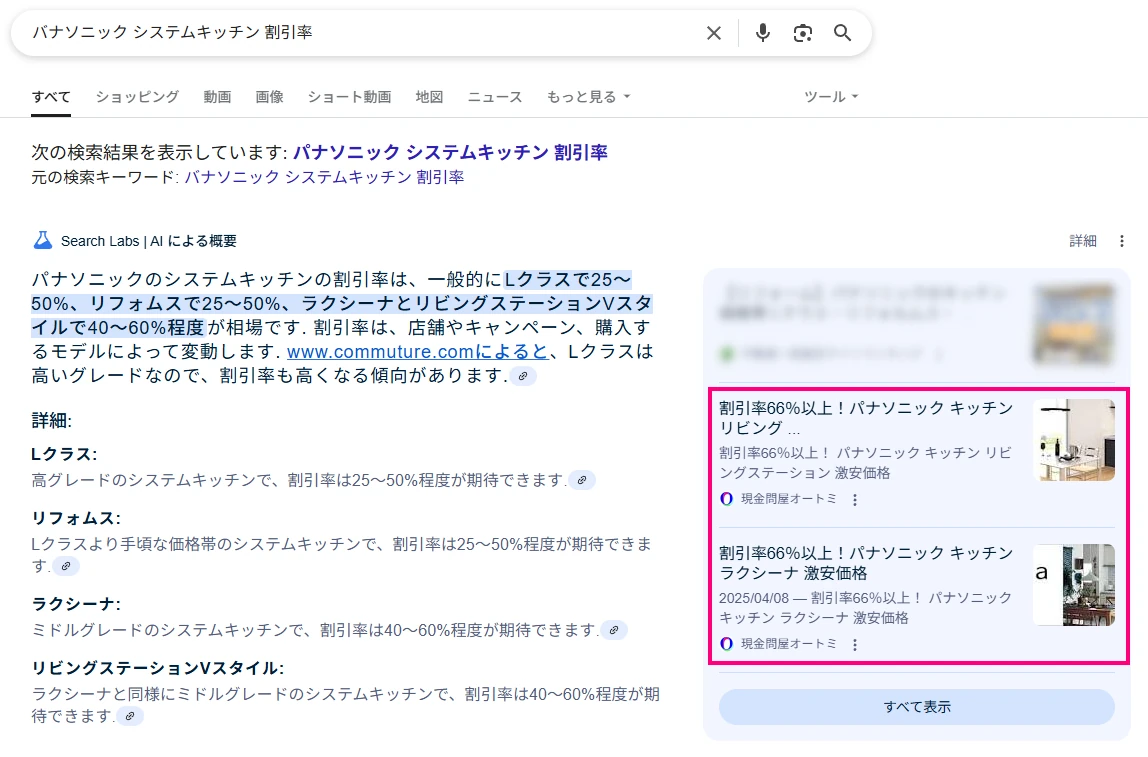
Task: Switch to the 動画 tab
Action: pos(217,97)
